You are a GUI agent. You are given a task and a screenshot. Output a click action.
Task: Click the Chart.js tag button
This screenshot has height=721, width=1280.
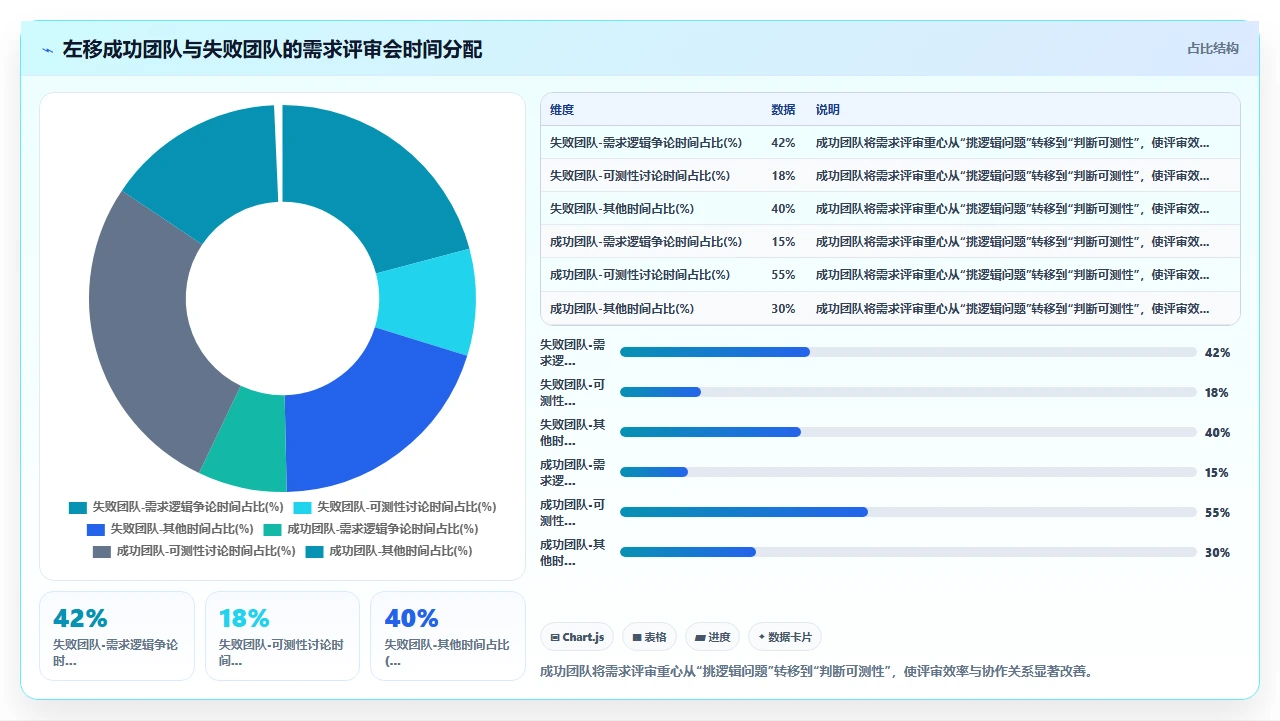coord(577,637)
